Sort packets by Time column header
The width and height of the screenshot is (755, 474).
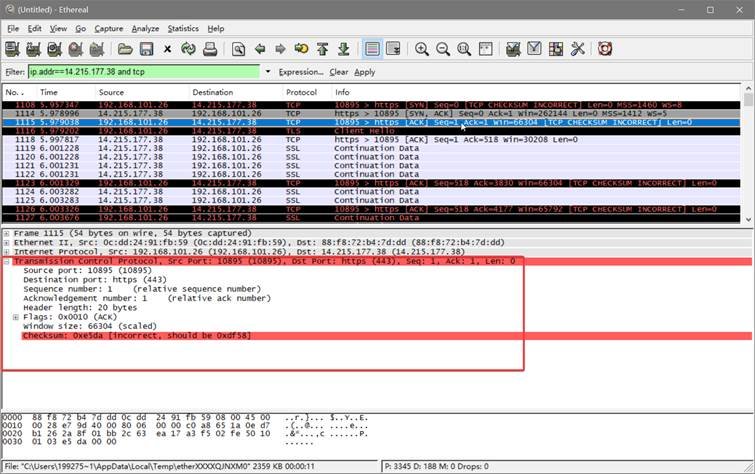click(65, 92)
